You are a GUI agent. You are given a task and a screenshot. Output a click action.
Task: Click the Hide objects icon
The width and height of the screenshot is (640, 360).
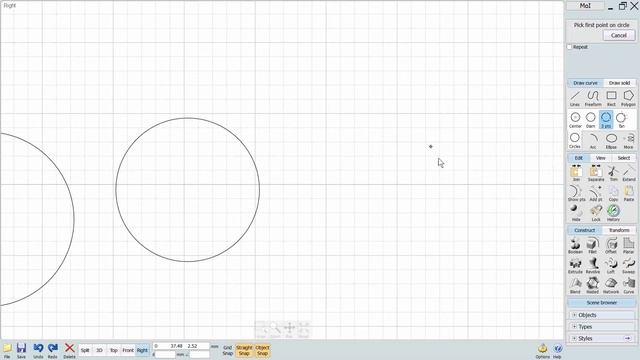point(576,213)
